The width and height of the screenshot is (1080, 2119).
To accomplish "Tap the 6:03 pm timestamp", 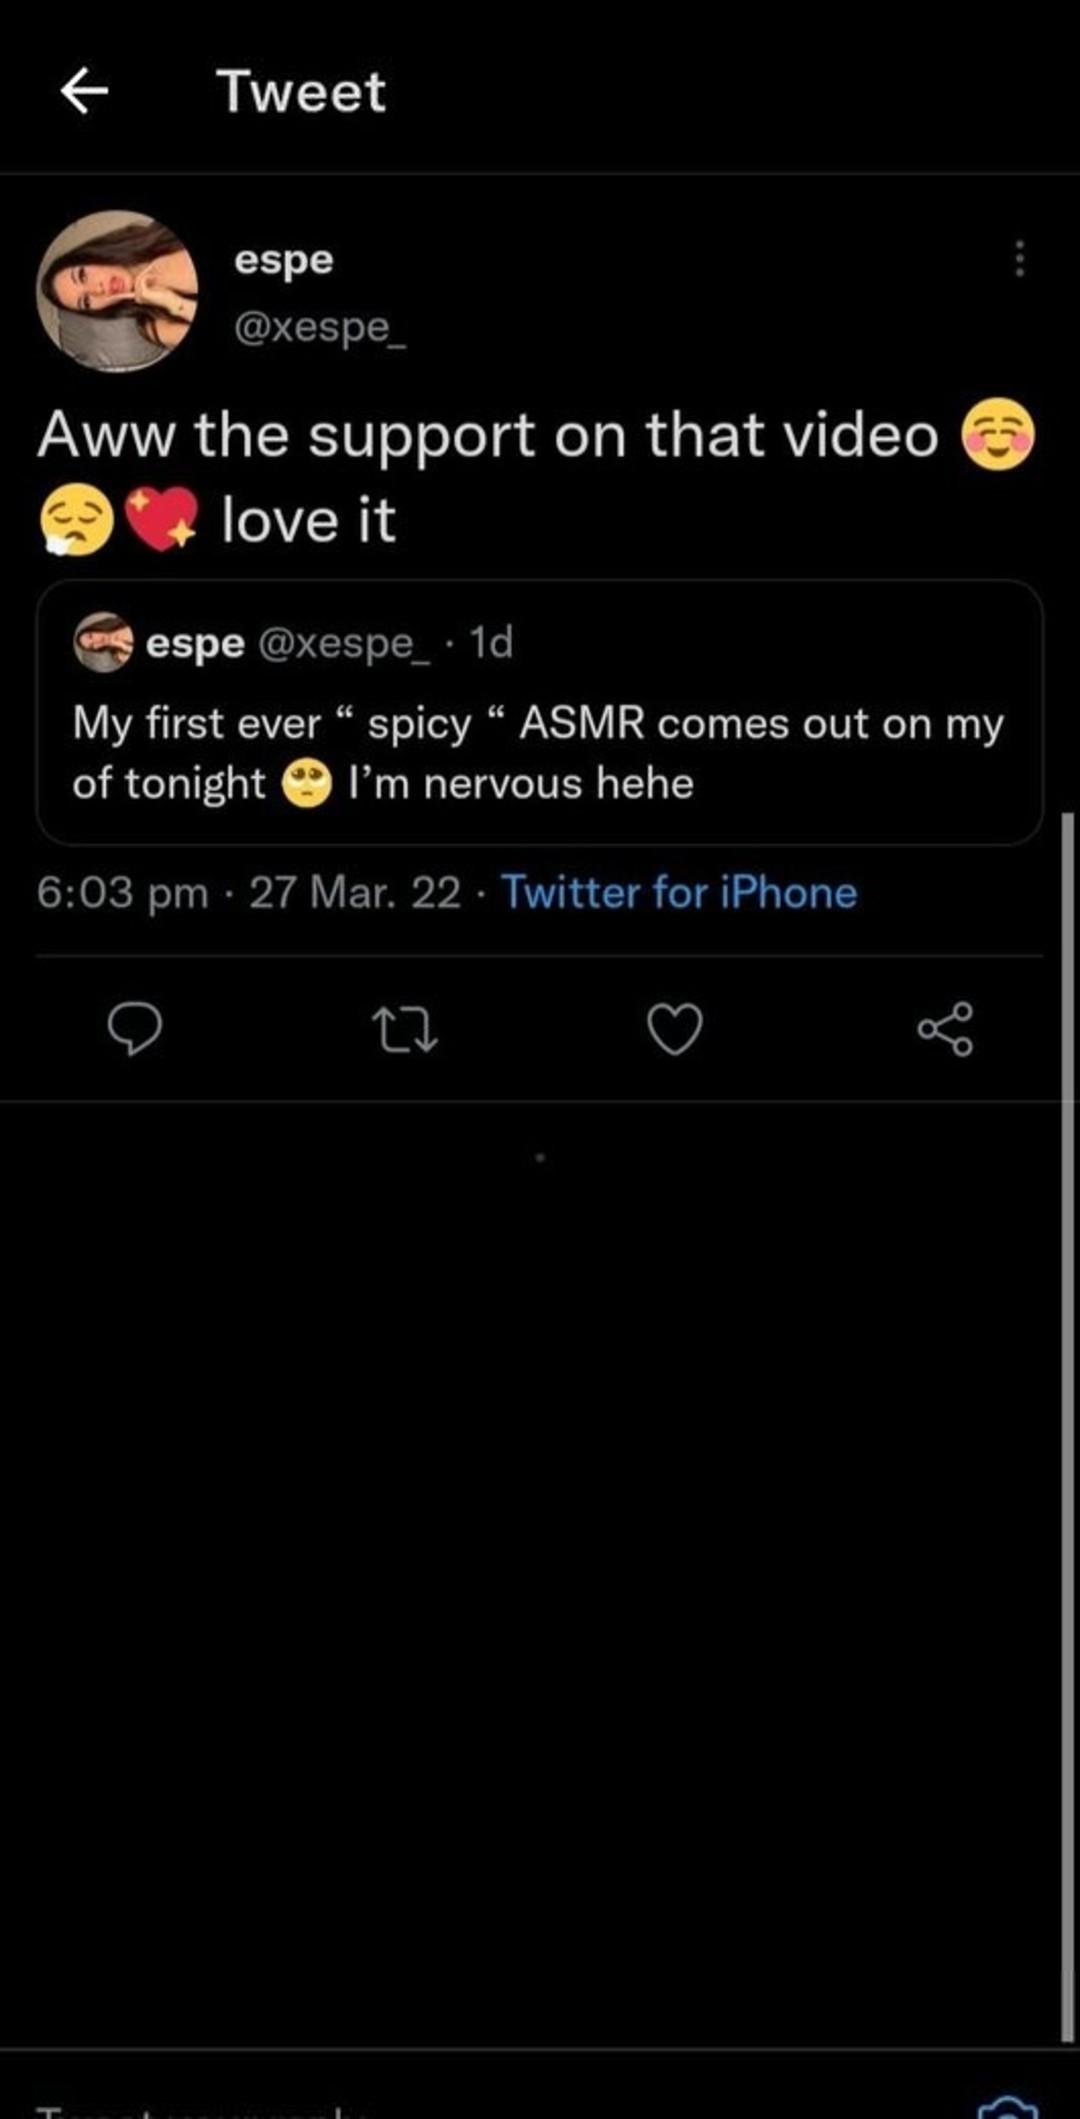I will point(122,892).
